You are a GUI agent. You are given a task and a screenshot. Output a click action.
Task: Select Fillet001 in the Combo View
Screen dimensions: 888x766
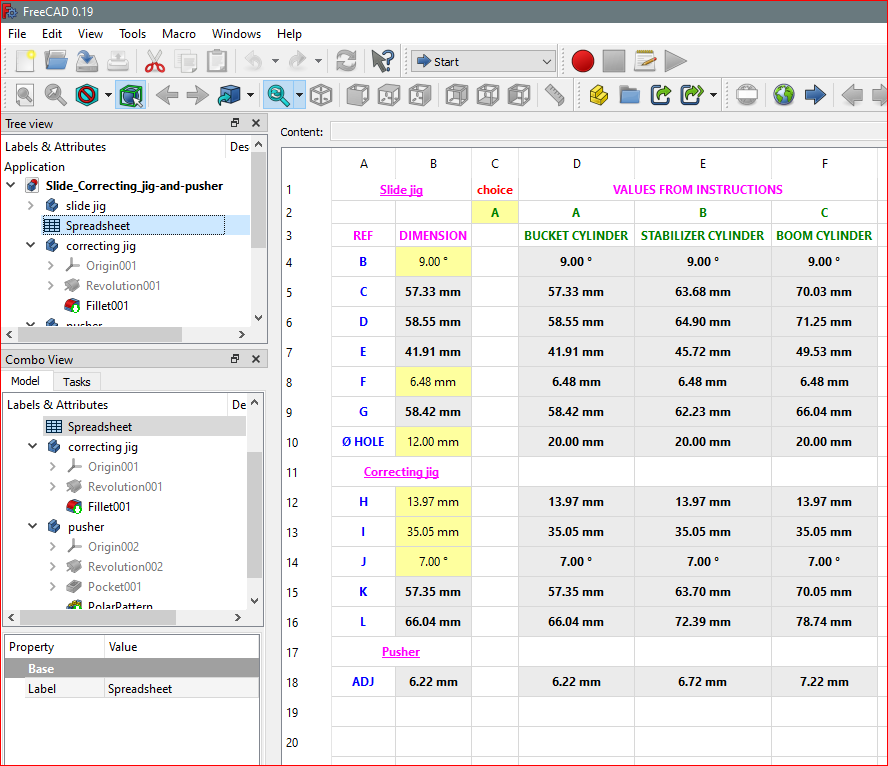pos(108,507)
